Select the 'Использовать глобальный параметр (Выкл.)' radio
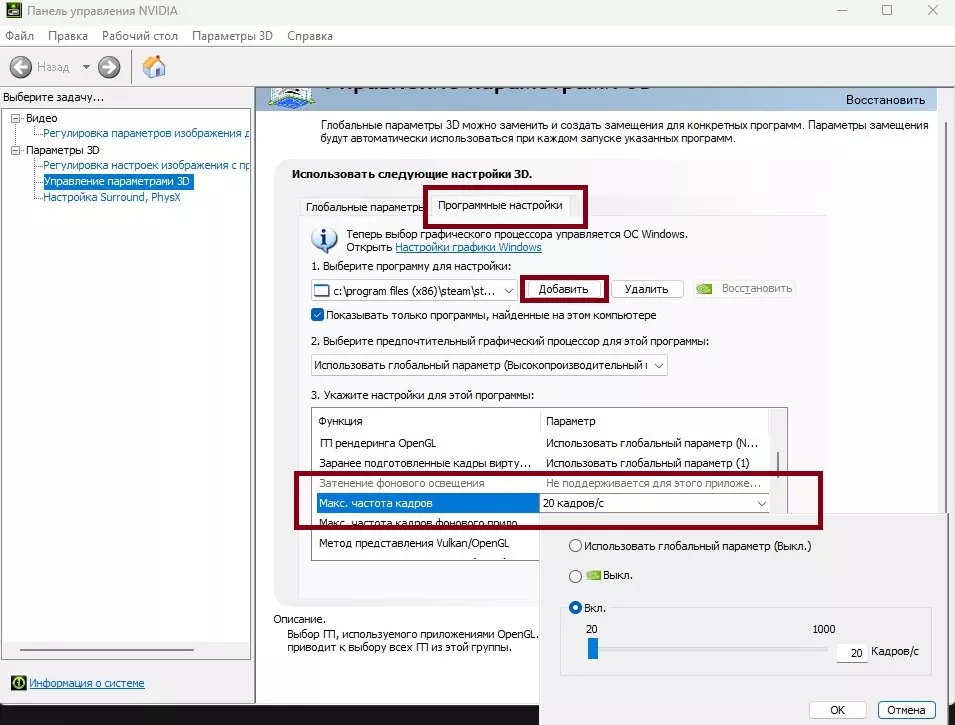The width and height of the screenshot is (955, 725). 575,546
